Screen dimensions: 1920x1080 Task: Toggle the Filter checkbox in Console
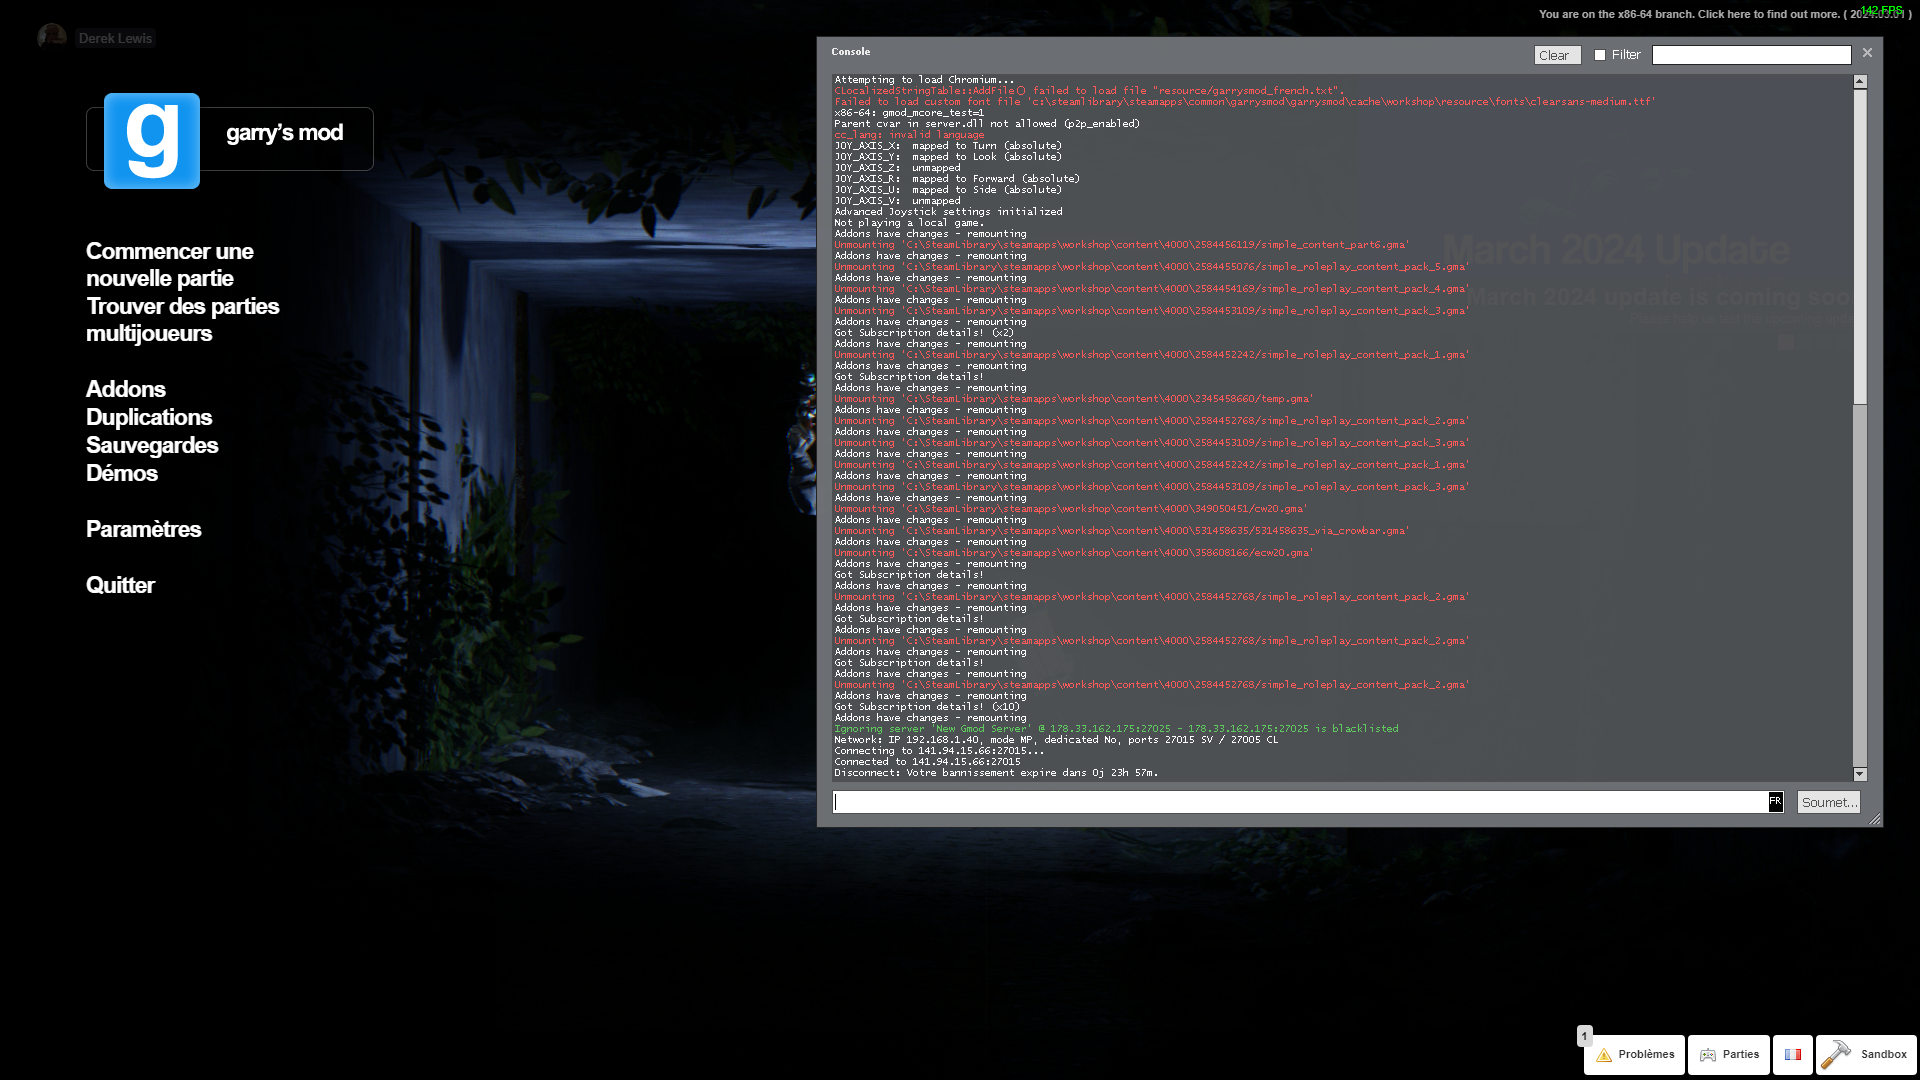1600,55
